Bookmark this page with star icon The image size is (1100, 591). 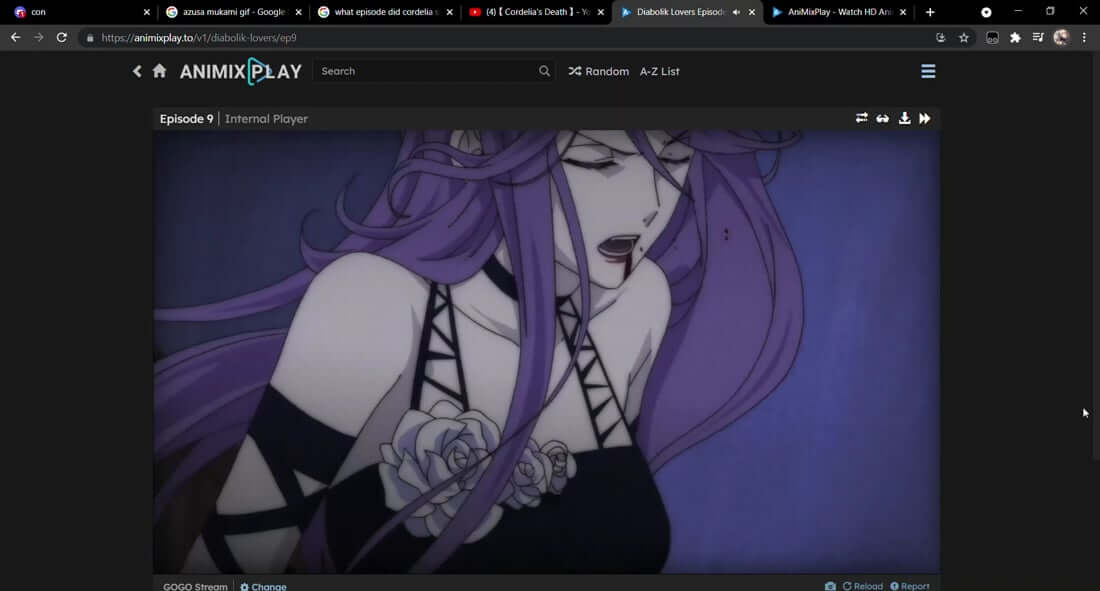coord(964,37)
